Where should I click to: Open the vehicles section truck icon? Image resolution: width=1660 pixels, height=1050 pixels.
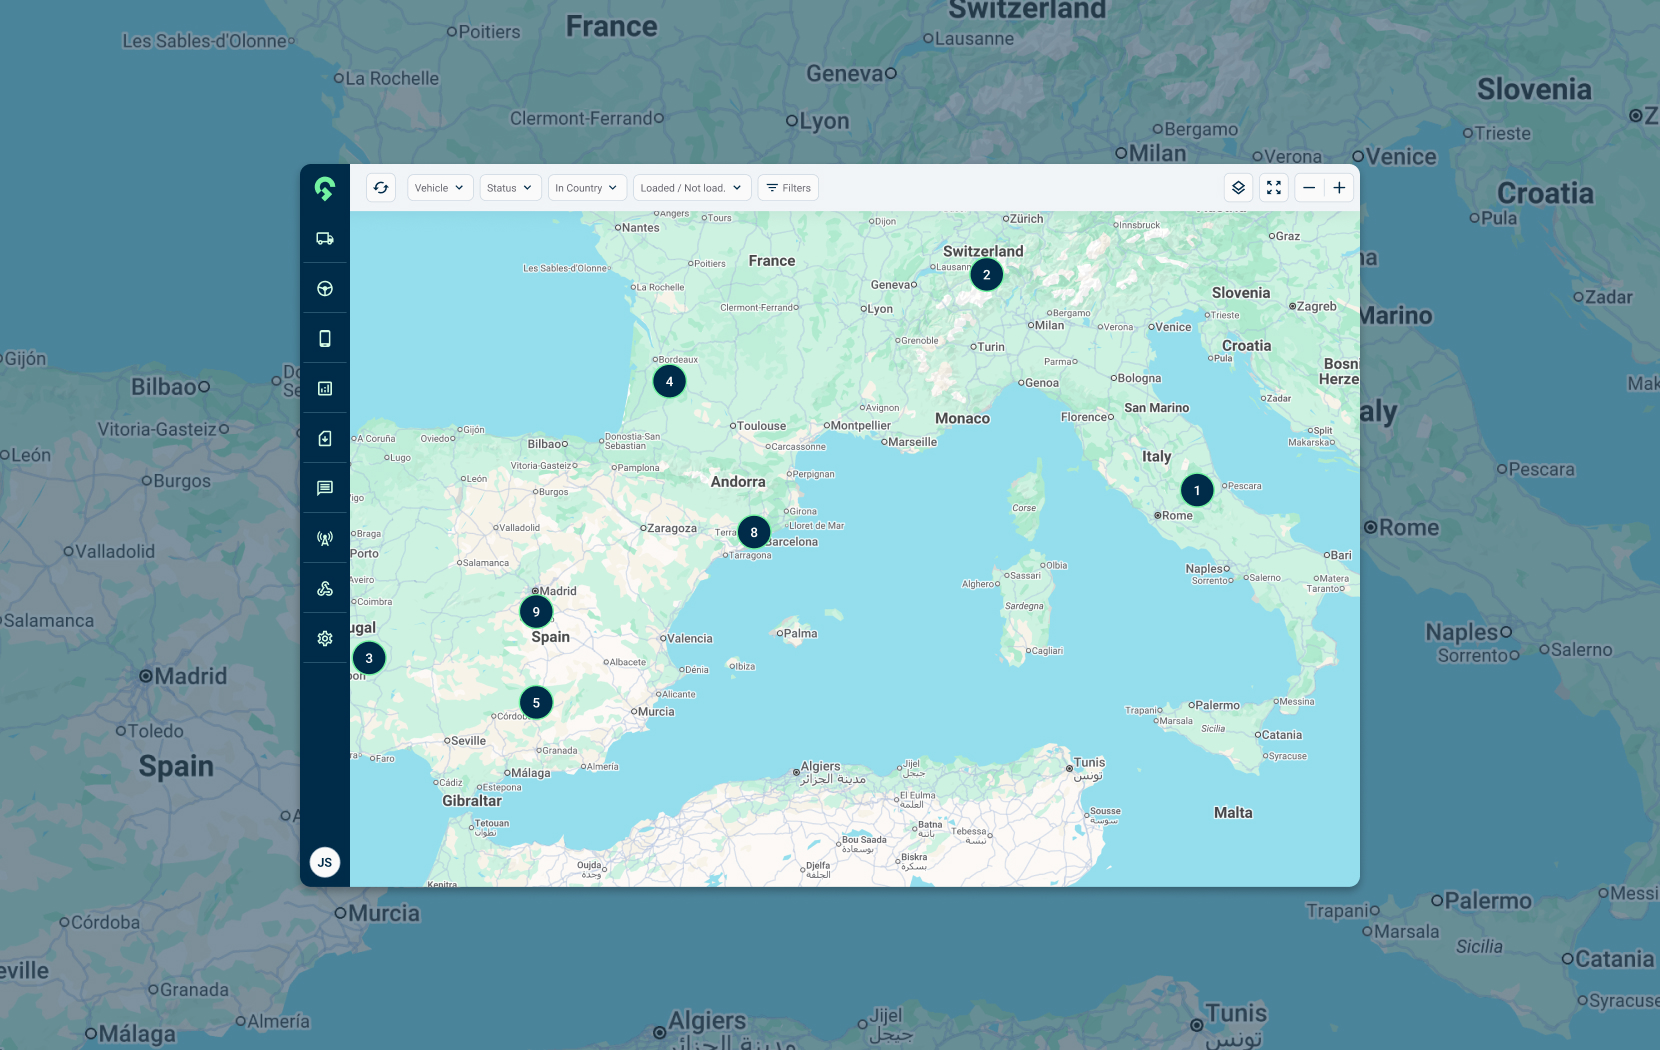click(x=325, y=239)
